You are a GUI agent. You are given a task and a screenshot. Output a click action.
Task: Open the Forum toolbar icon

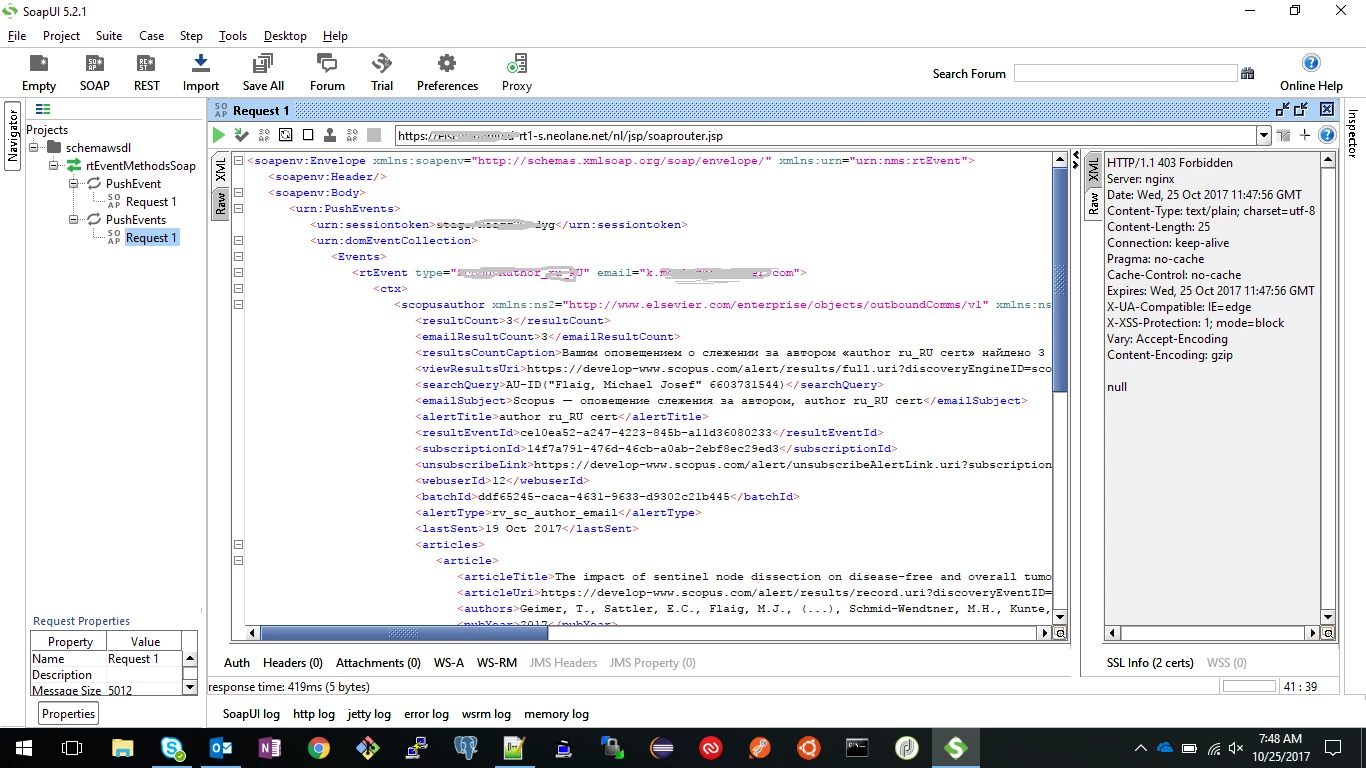[x=327, y=73]
